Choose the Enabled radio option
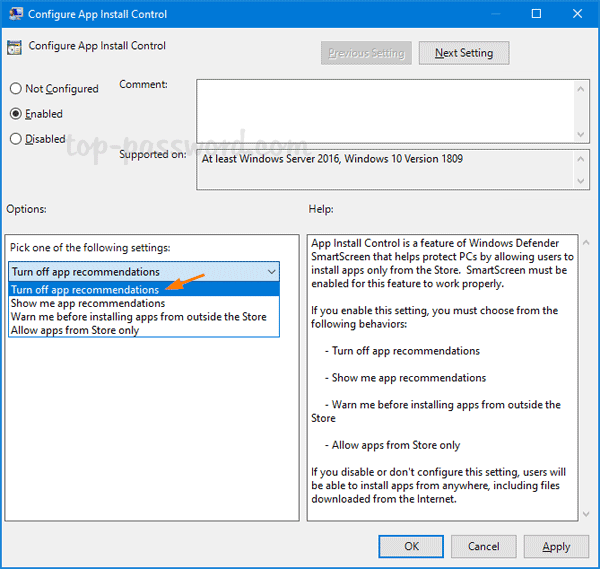 [16, 114]
